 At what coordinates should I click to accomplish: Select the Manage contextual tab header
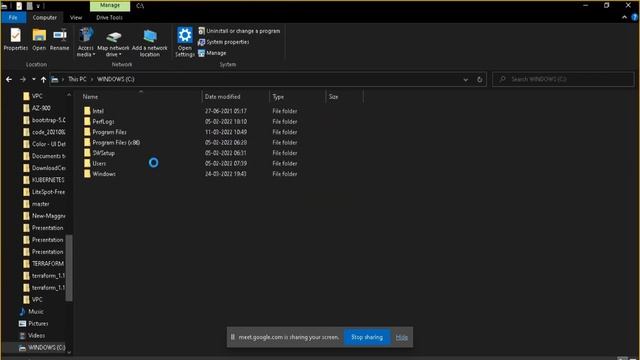110,6
